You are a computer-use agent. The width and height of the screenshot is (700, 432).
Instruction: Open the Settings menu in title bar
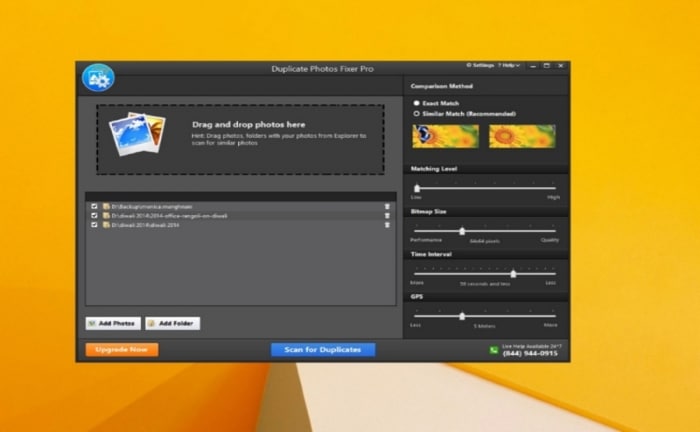point(480,66)
